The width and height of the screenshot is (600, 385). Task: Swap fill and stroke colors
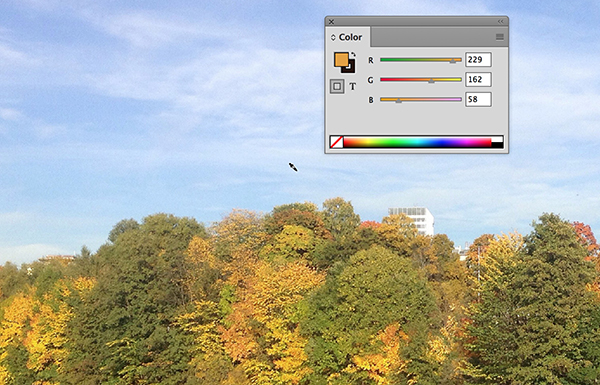point(353,55)
